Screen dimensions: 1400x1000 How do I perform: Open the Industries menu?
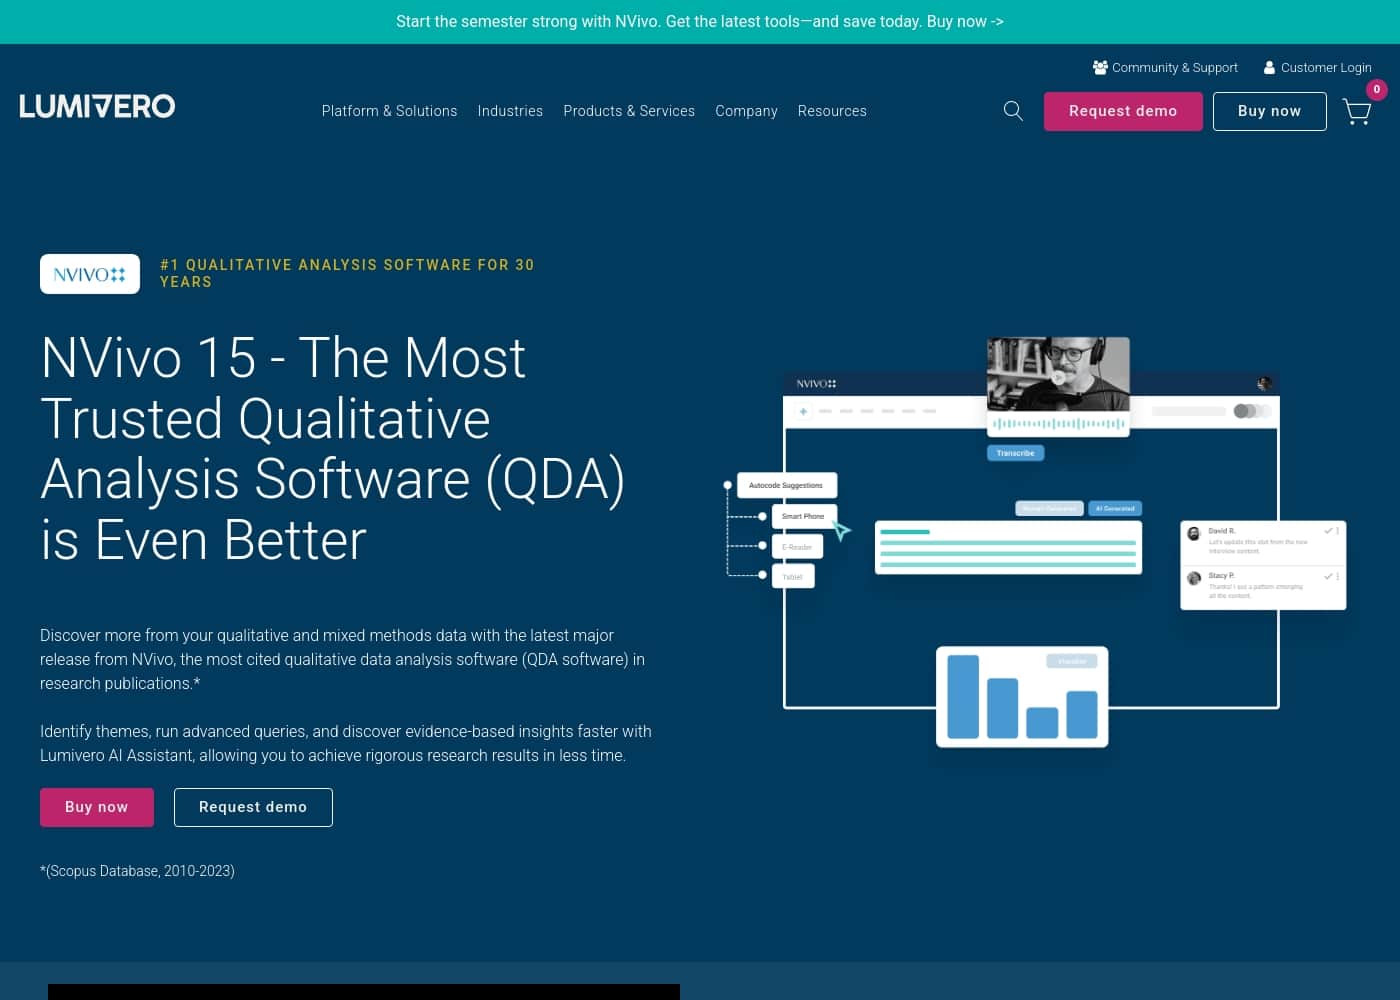coord(510,111)
